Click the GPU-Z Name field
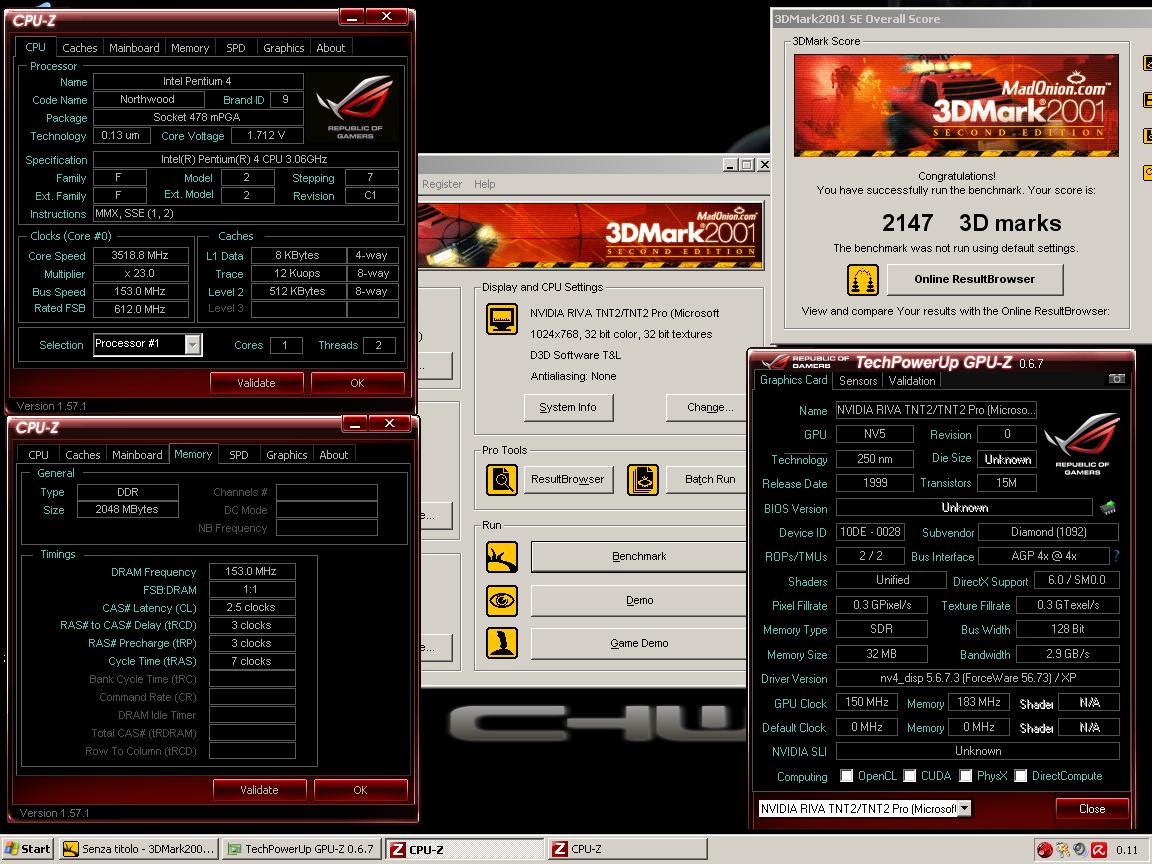1152x864 pixels. click(937, 410)
